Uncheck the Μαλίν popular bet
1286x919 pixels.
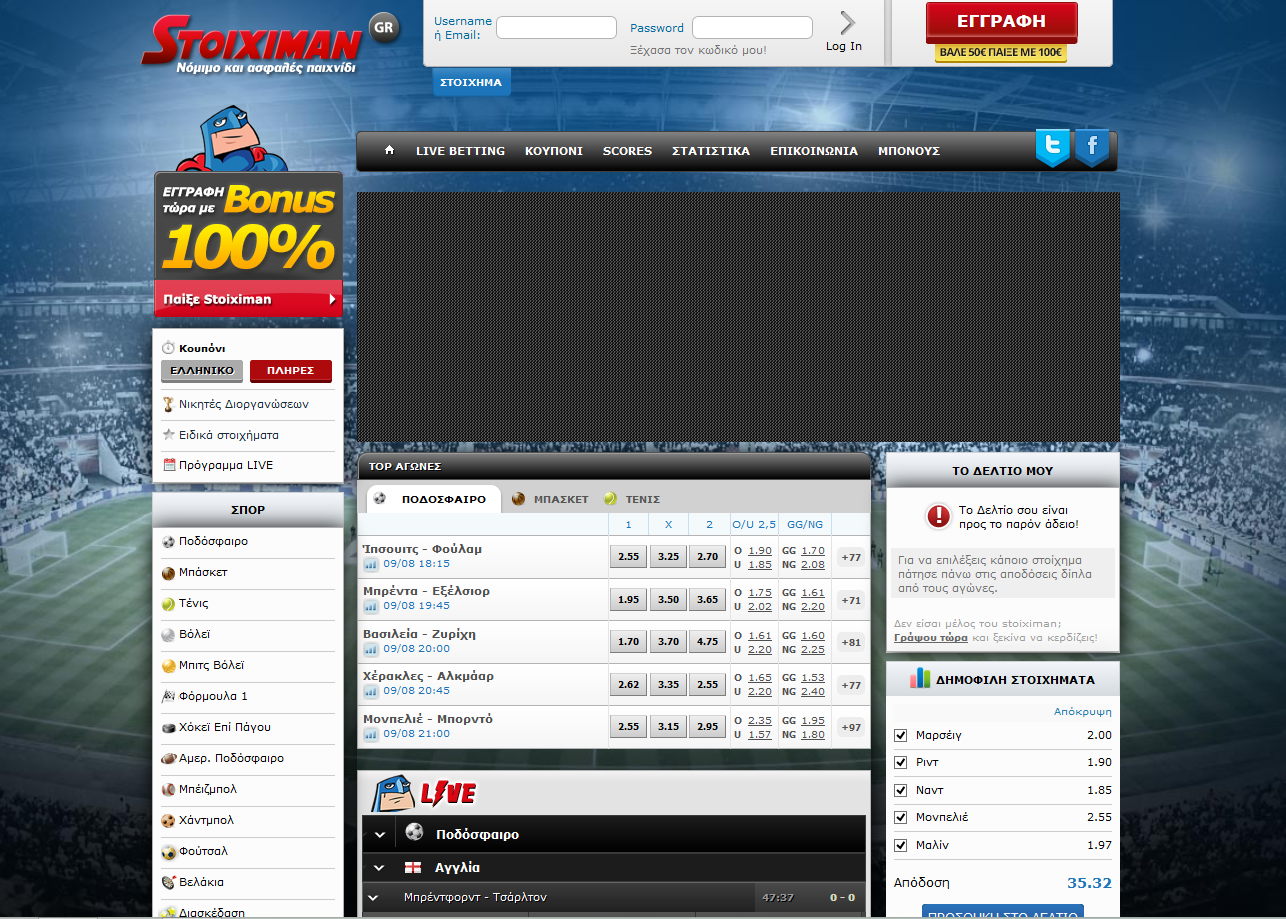tap(900, 846)
